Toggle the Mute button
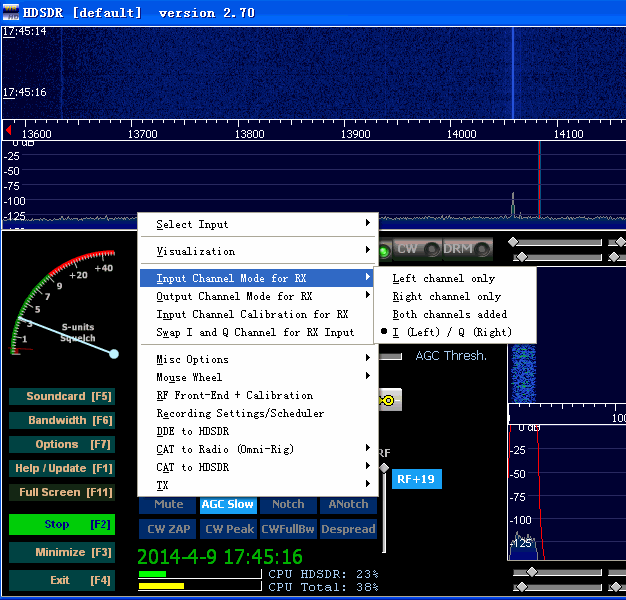Screen dimensions: 626x600 click(x=168, y=505)
